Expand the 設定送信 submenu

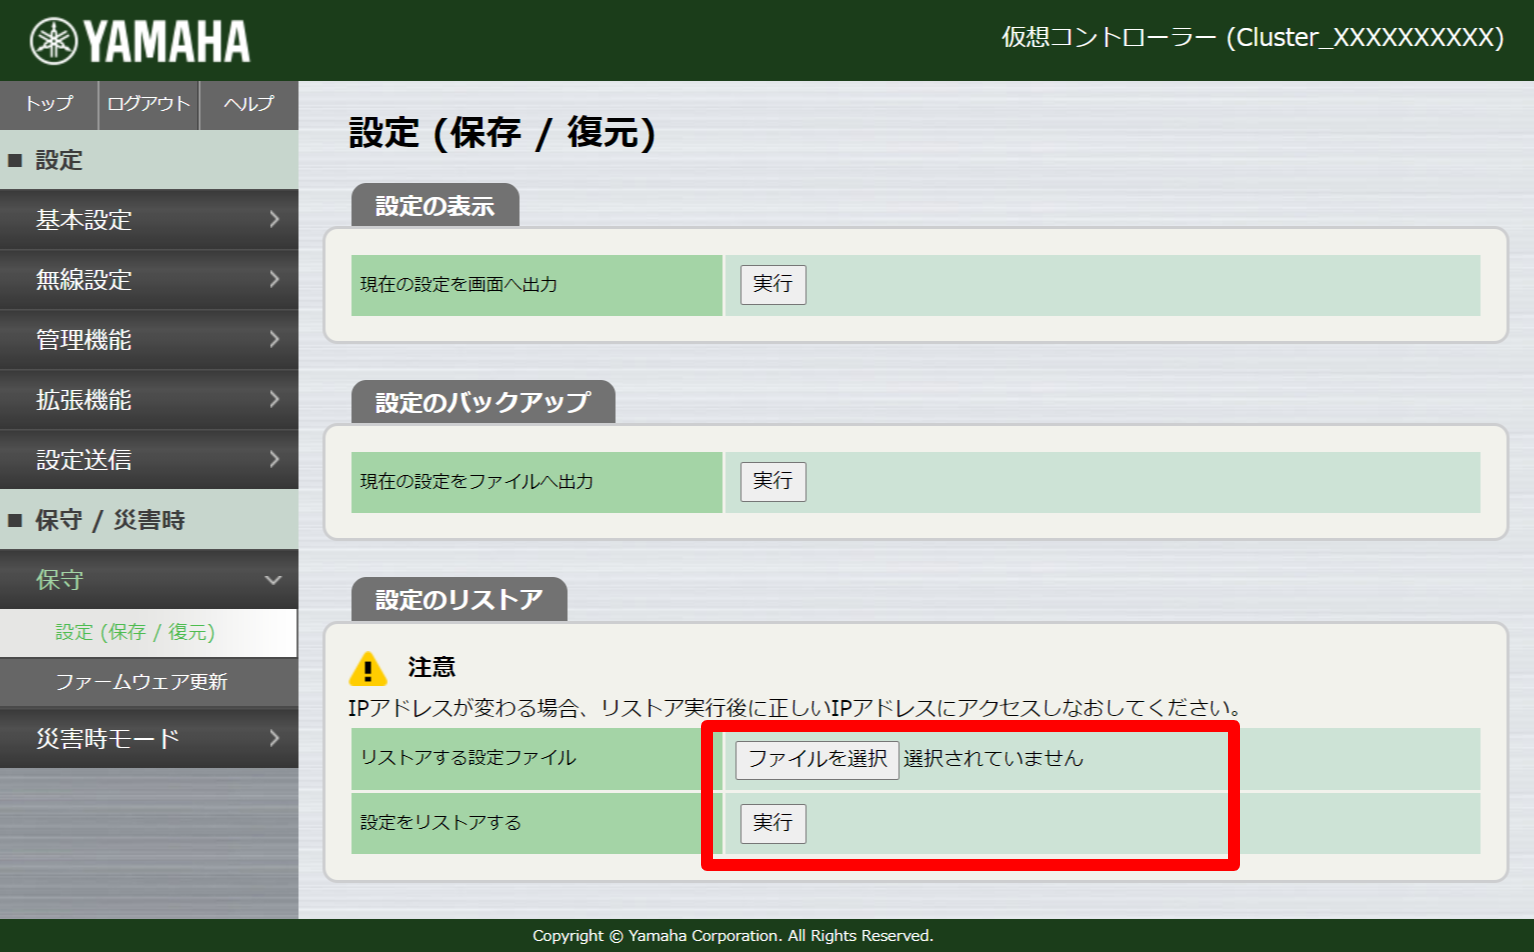[148, 460]
